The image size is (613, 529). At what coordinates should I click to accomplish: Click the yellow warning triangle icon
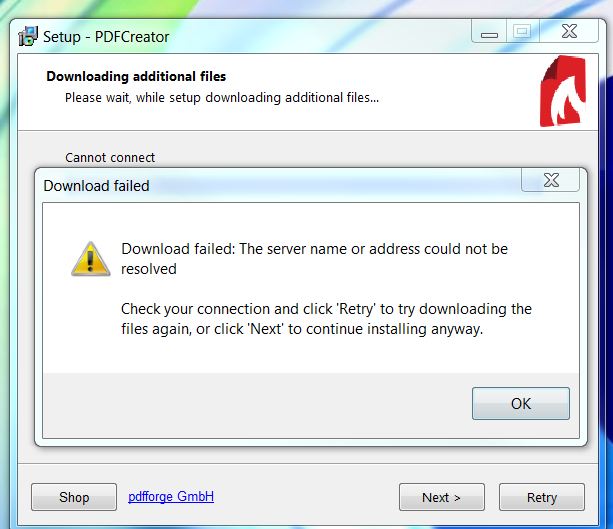click(91, 259)
